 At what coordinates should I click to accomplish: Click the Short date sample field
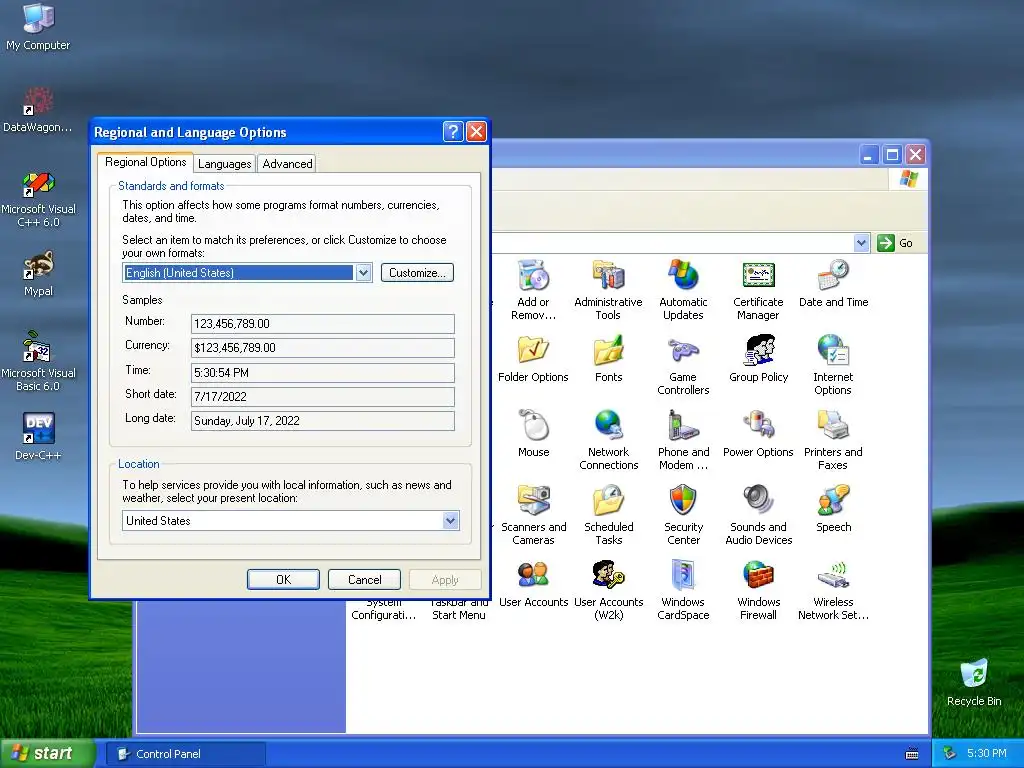[323, 396]
